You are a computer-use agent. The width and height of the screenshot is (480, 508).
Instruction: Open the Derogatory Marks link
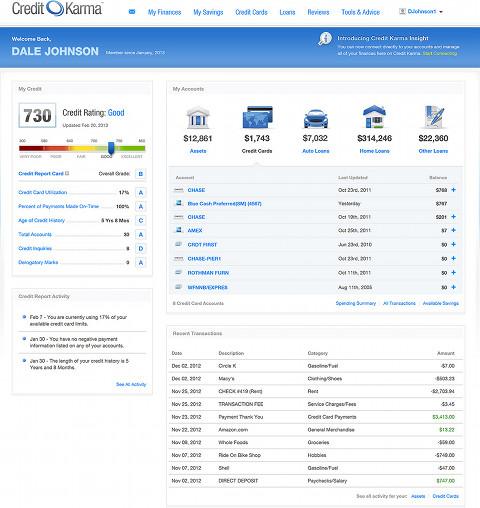pos(38,262)
